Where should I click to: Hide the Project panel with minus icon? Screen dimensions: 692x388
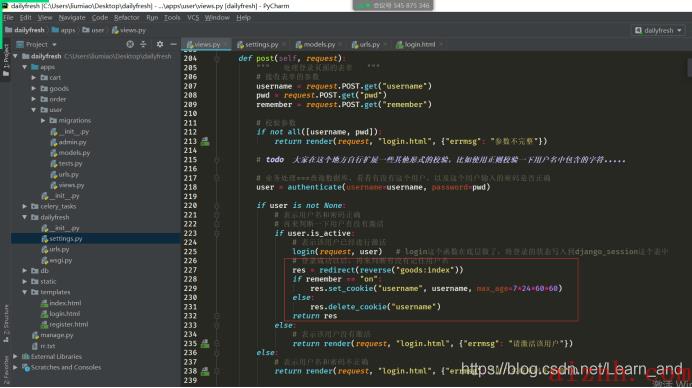[173, 45]
